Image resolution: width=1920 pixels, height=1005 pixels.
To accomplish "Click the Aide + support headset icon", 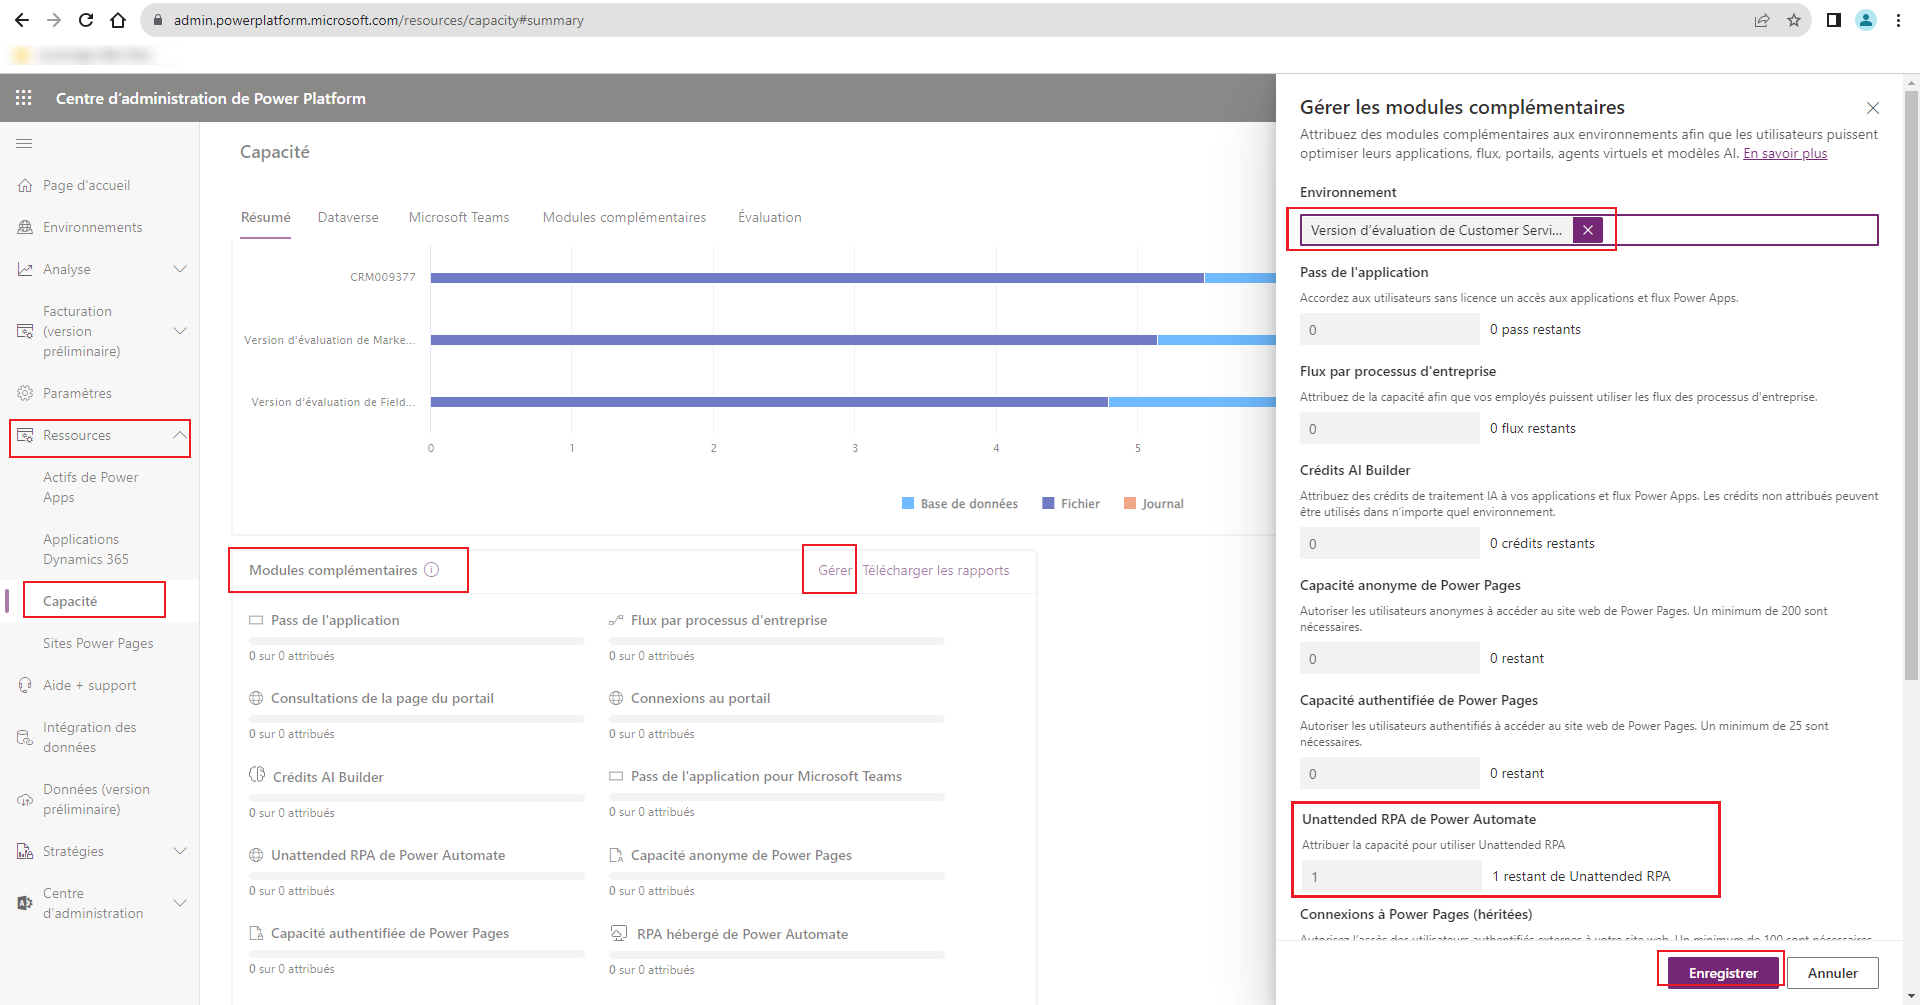I will (25, 686).
